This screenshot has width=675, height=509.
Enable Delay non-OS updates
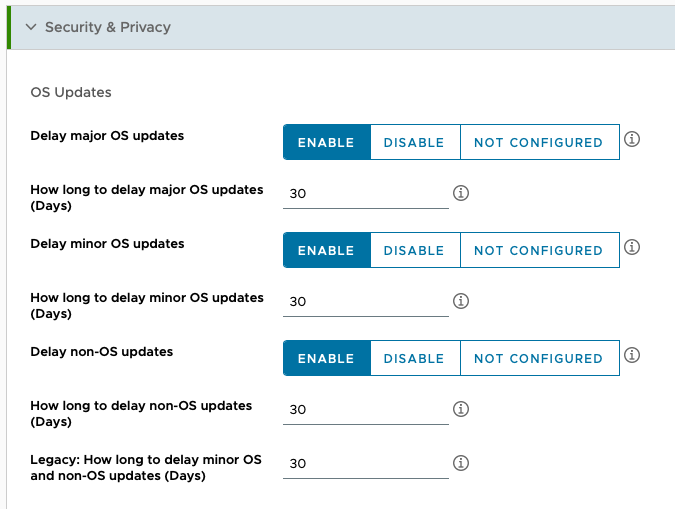tap(326, 358)
